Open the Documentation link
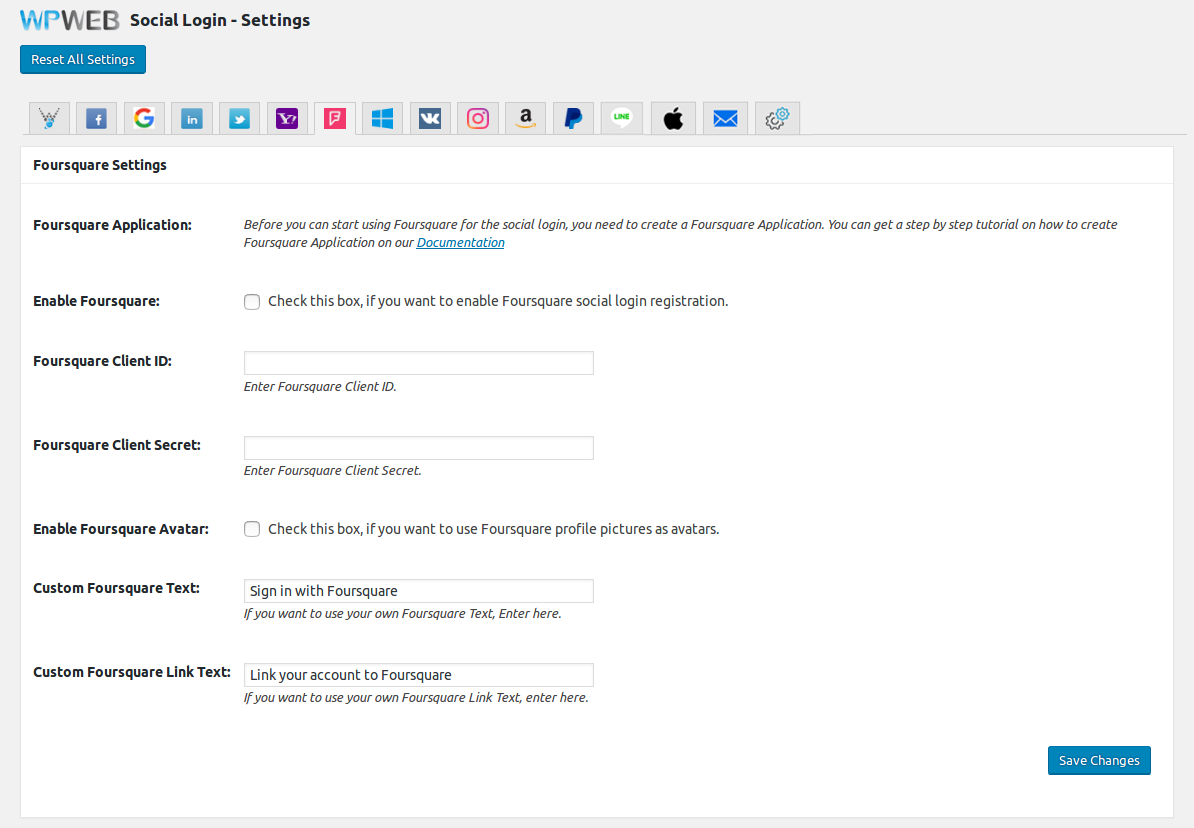The width and height of the screenshot is (1194, 828). point(460,243)
